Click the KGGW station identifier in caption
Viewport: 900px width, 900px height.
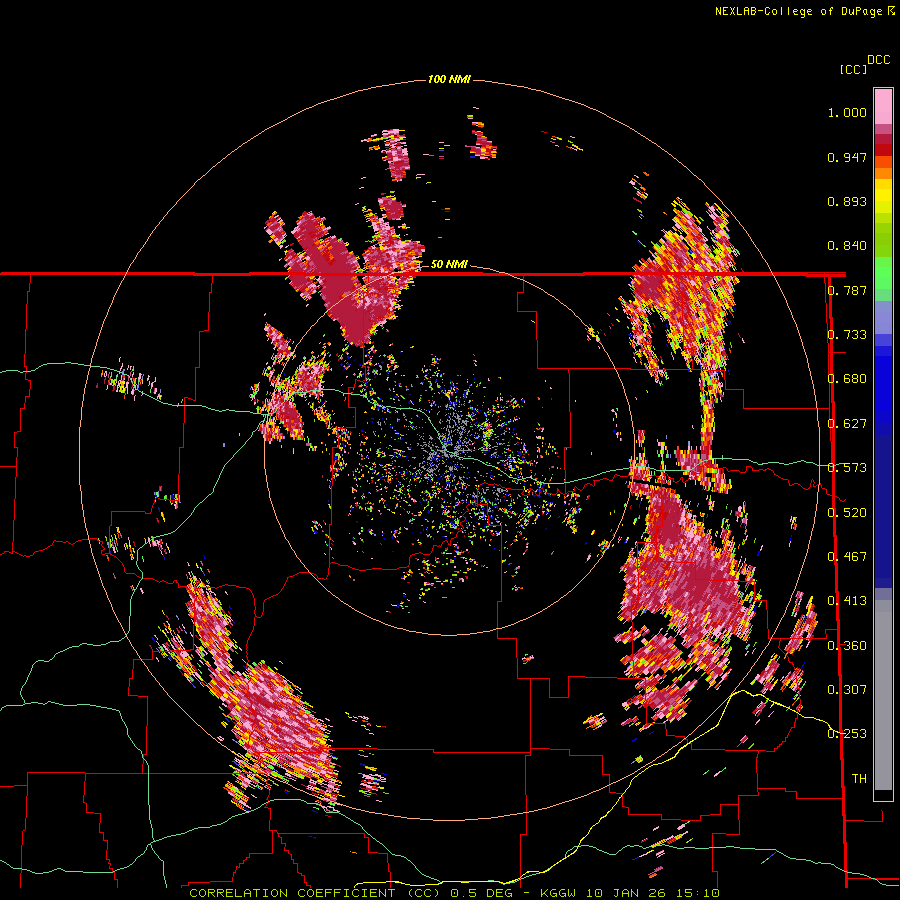(556, 893)
